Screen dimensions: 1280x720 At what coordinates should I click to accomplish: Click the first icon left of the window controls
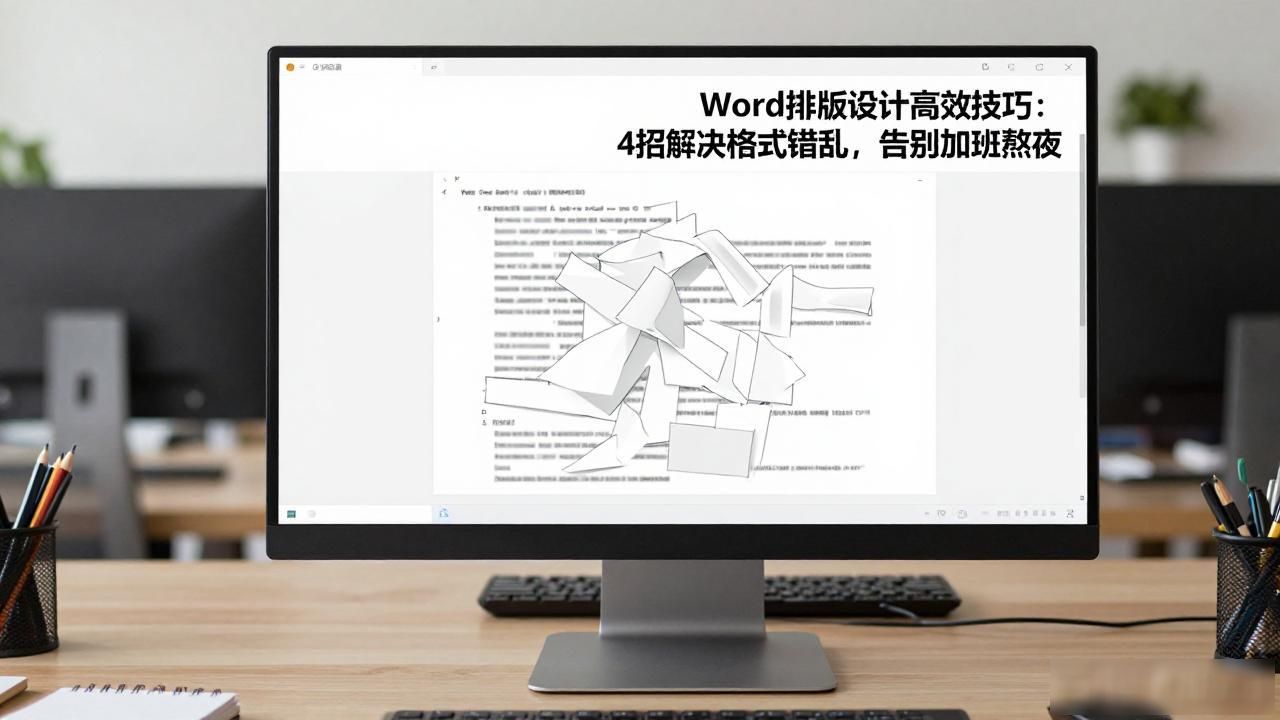point(985,67)
